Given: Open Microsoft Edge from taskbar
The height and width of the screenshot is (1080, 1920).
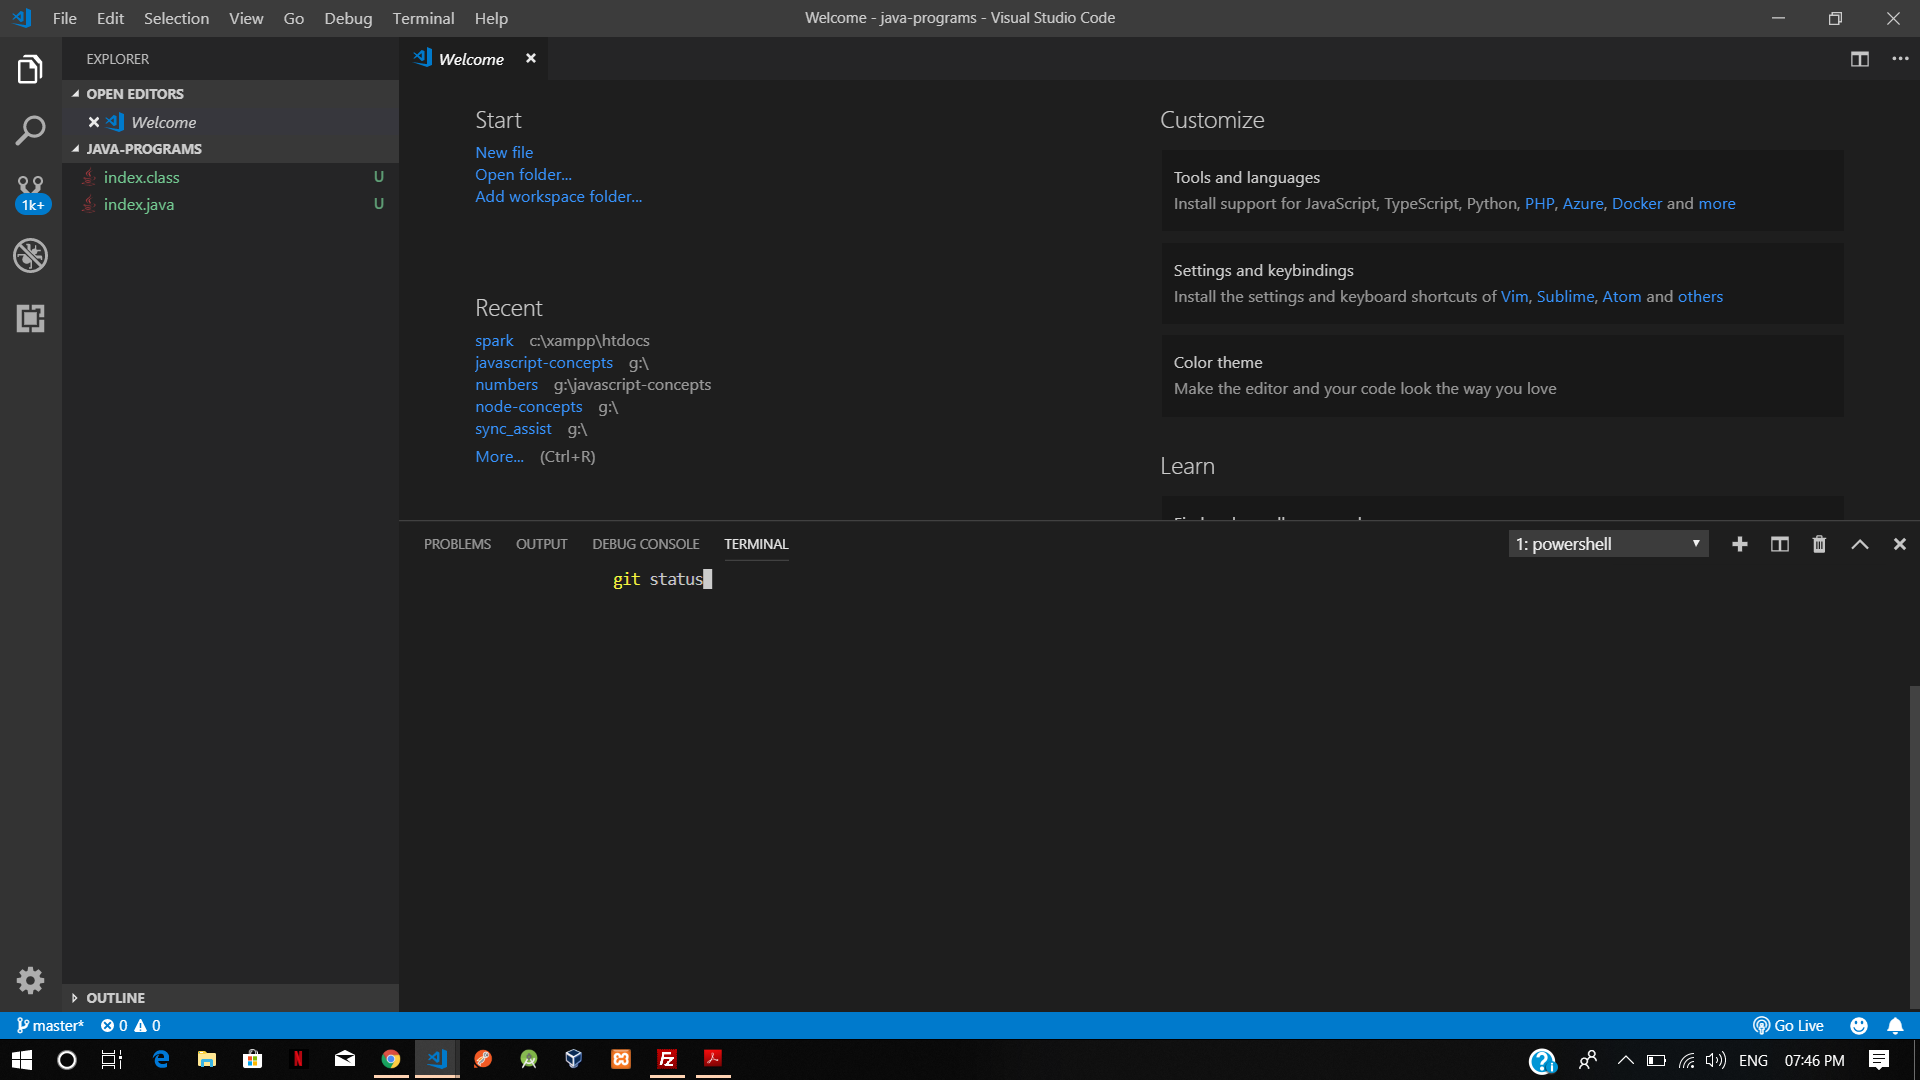Looking at the screenshot, I should (161, 1059).
